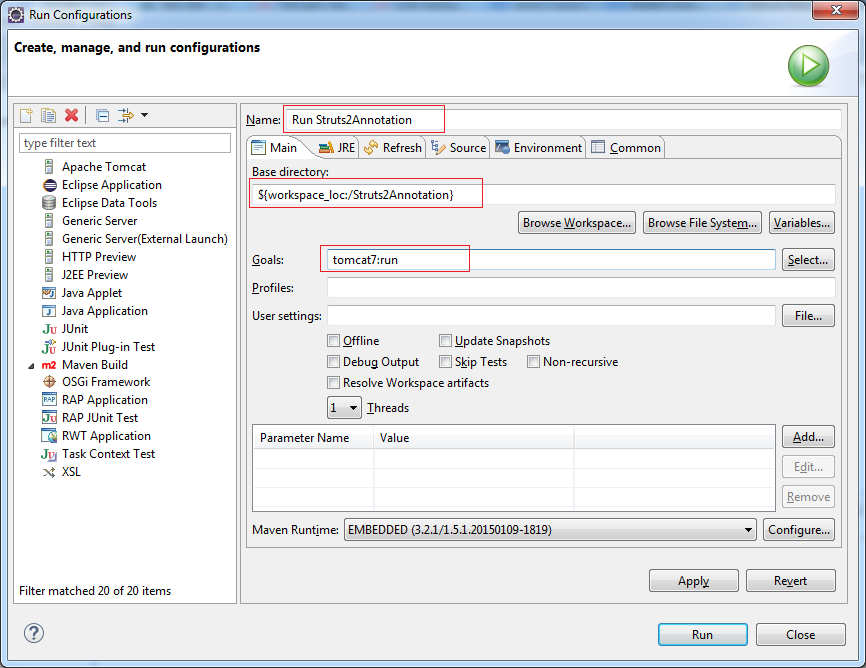
Task: Switch to the Main tab
Action: [x=275, y=148]
